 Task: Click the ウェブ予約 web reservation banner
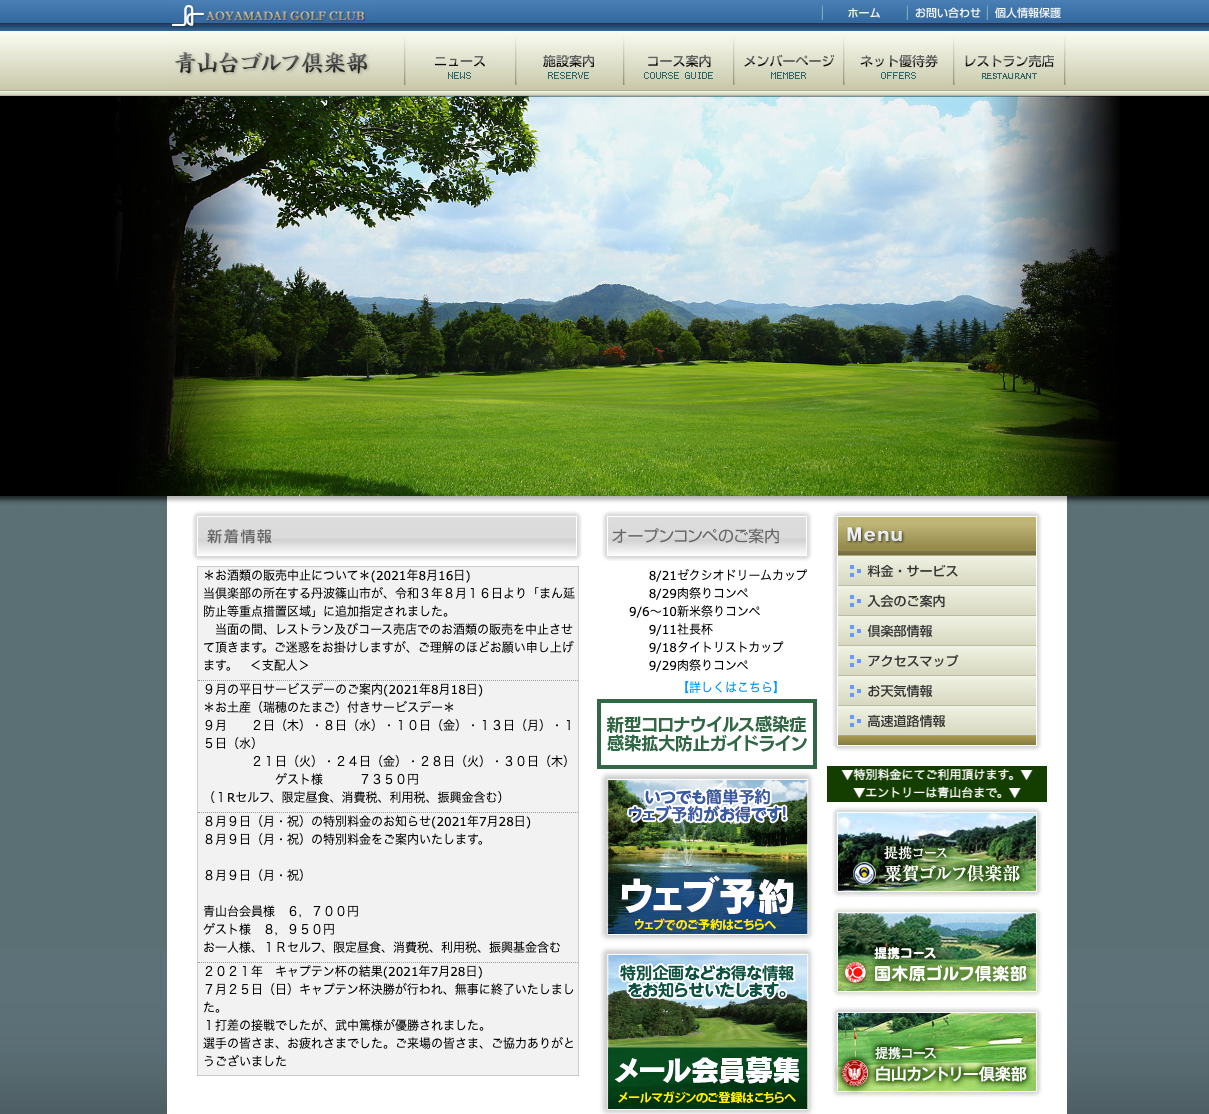[707, 857]
